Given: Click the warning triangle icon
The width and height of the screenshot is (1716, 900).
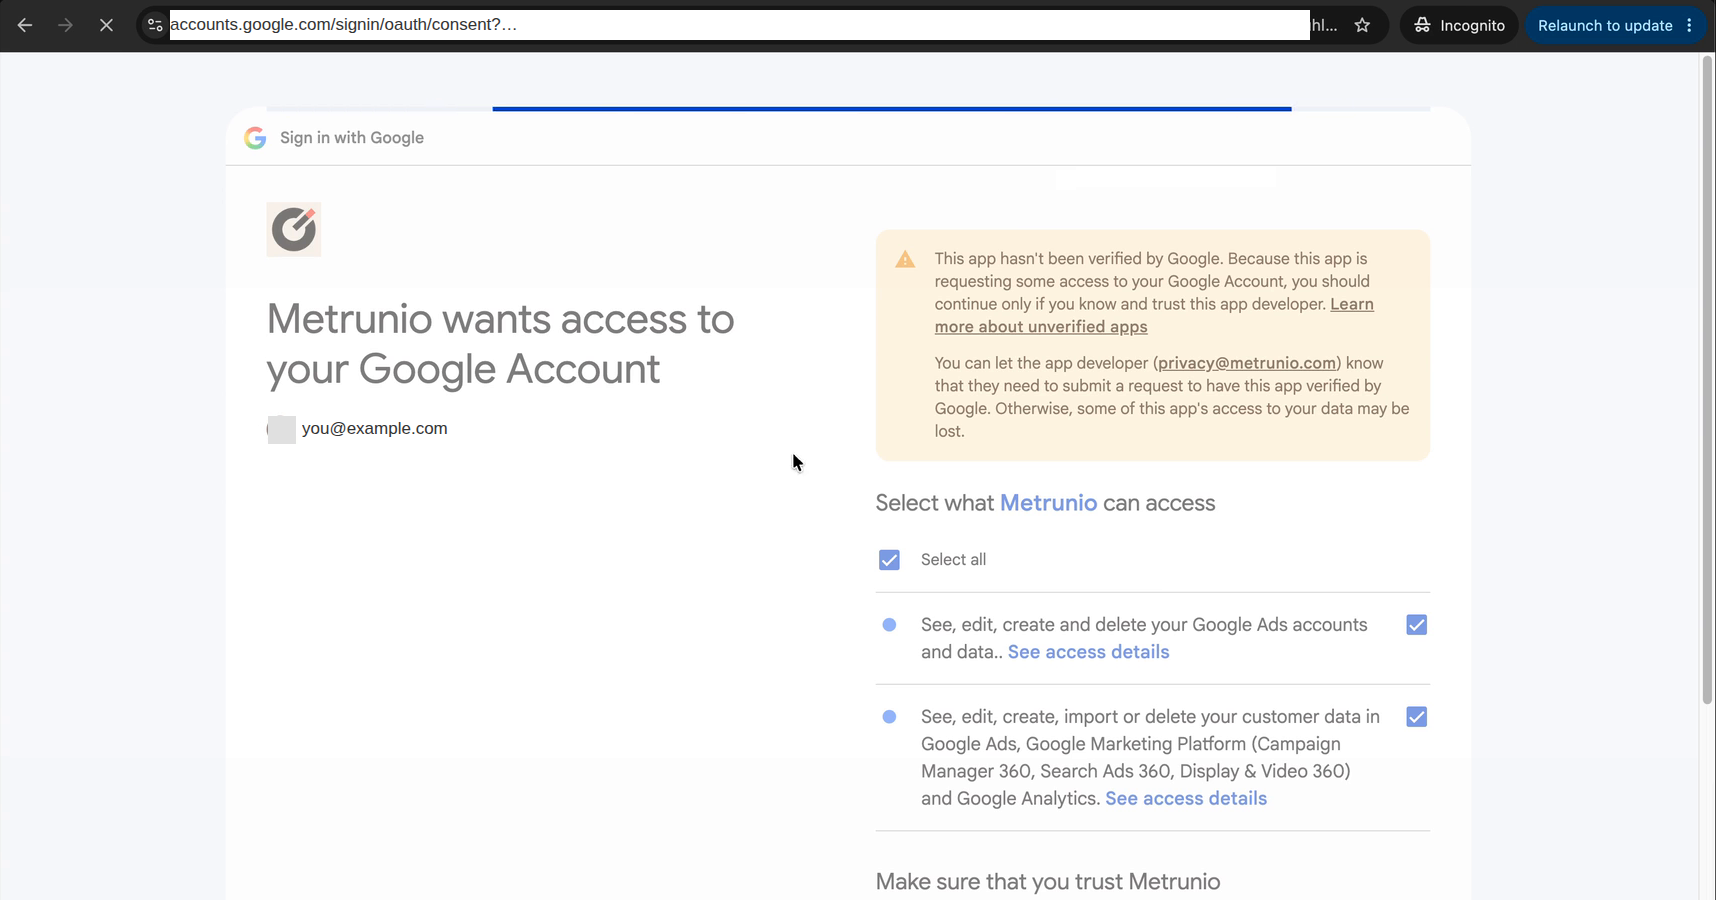Looking at the screenshot, I should click(905, 260).
